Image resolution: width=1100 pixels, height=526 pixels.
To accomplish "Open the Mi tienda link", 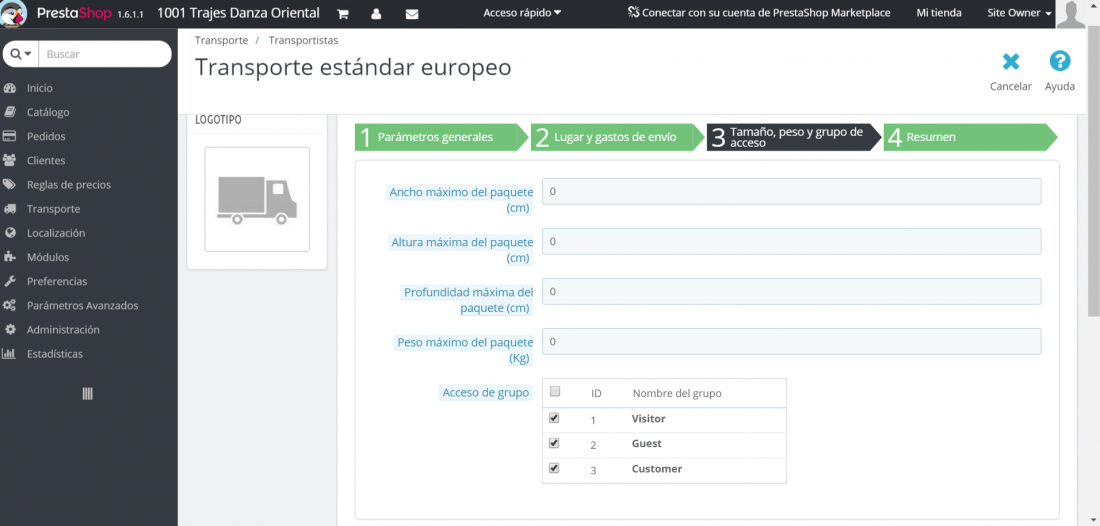I will coord(939,13).
